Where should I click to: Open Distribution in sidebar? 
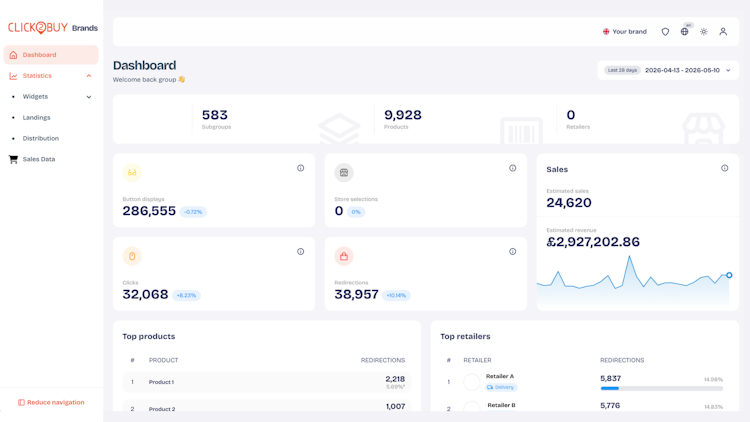click(x=41, y=138)
